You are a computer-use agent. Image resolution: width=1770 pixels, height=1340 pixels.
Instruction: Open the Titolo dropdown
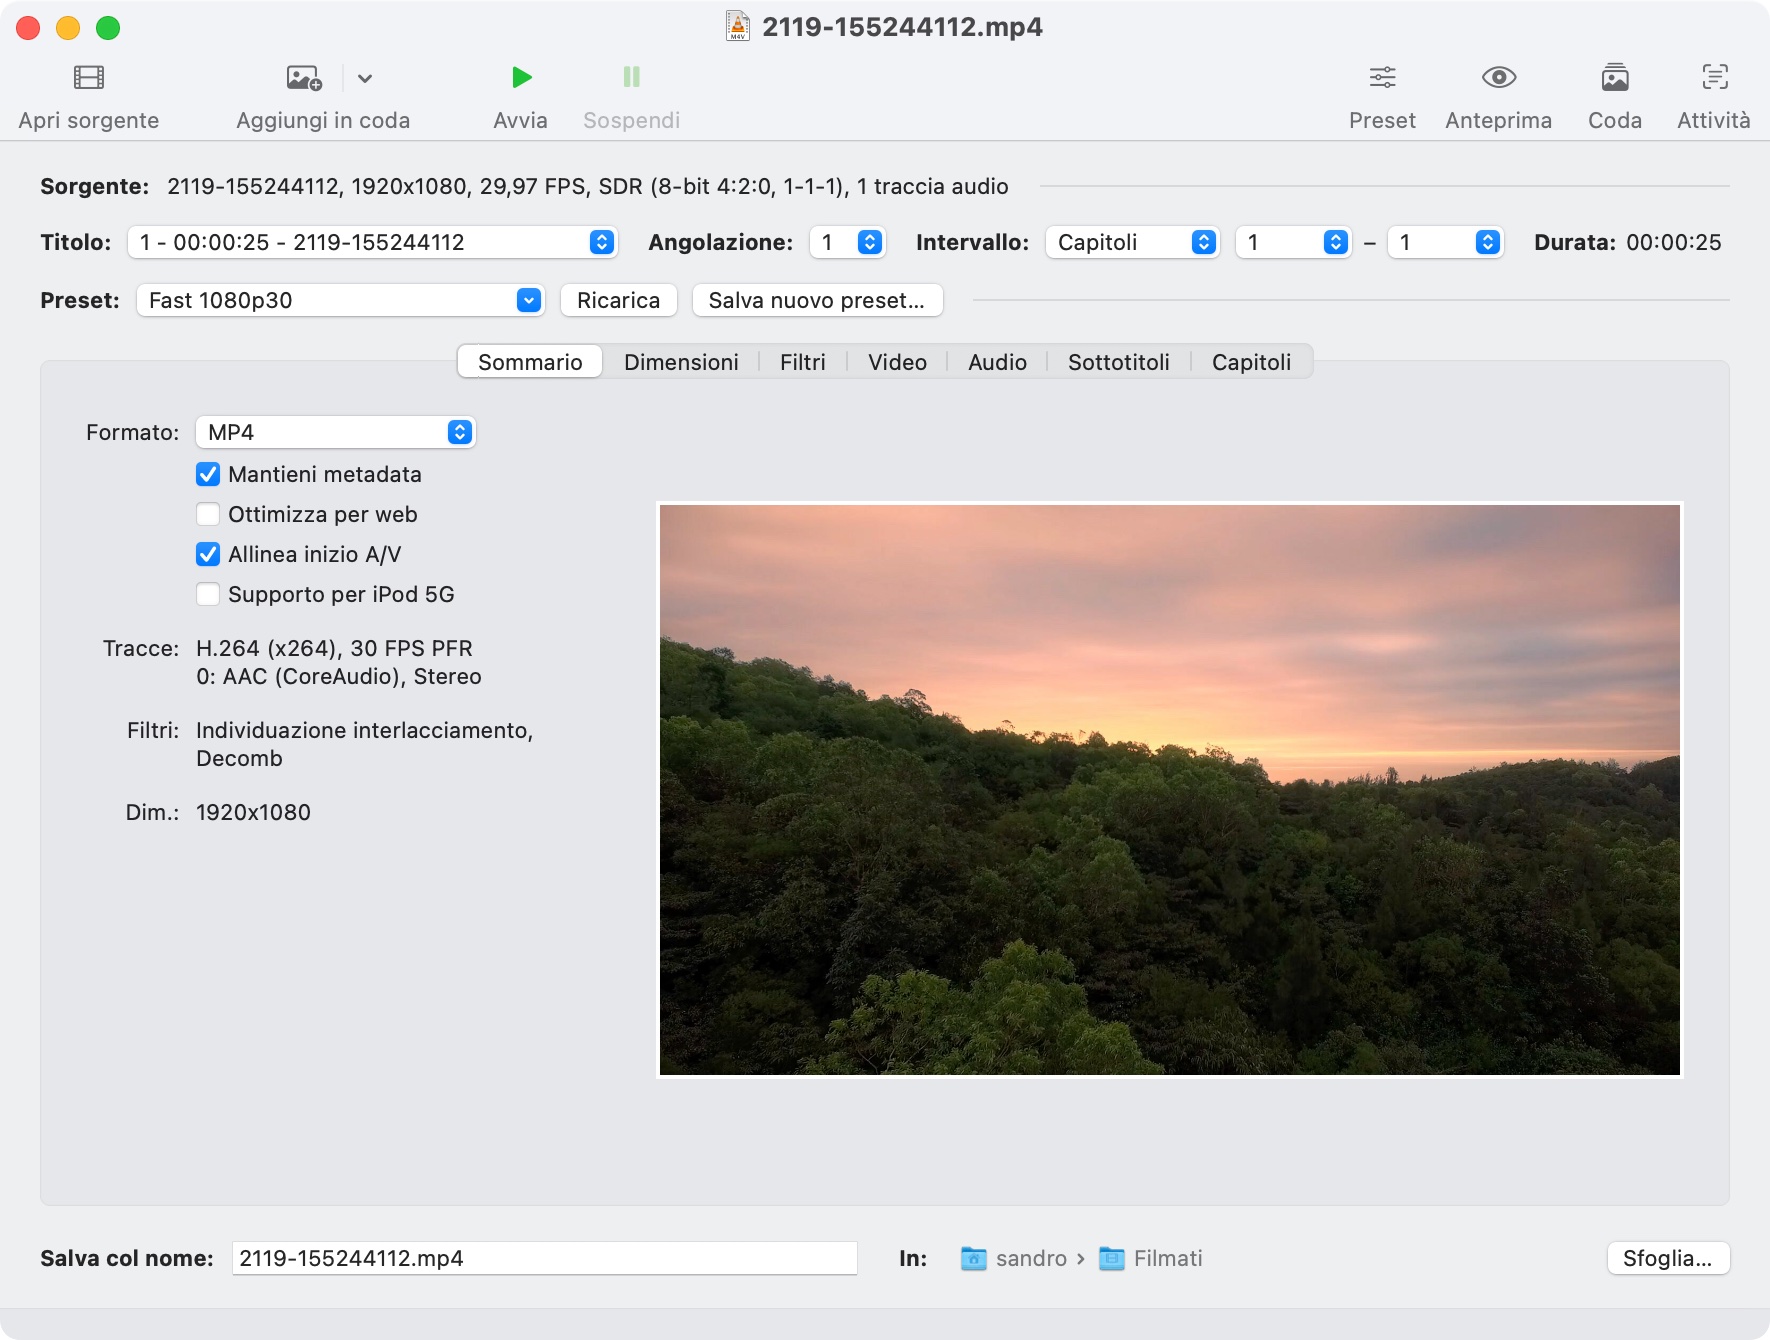(x=372, y=242)
